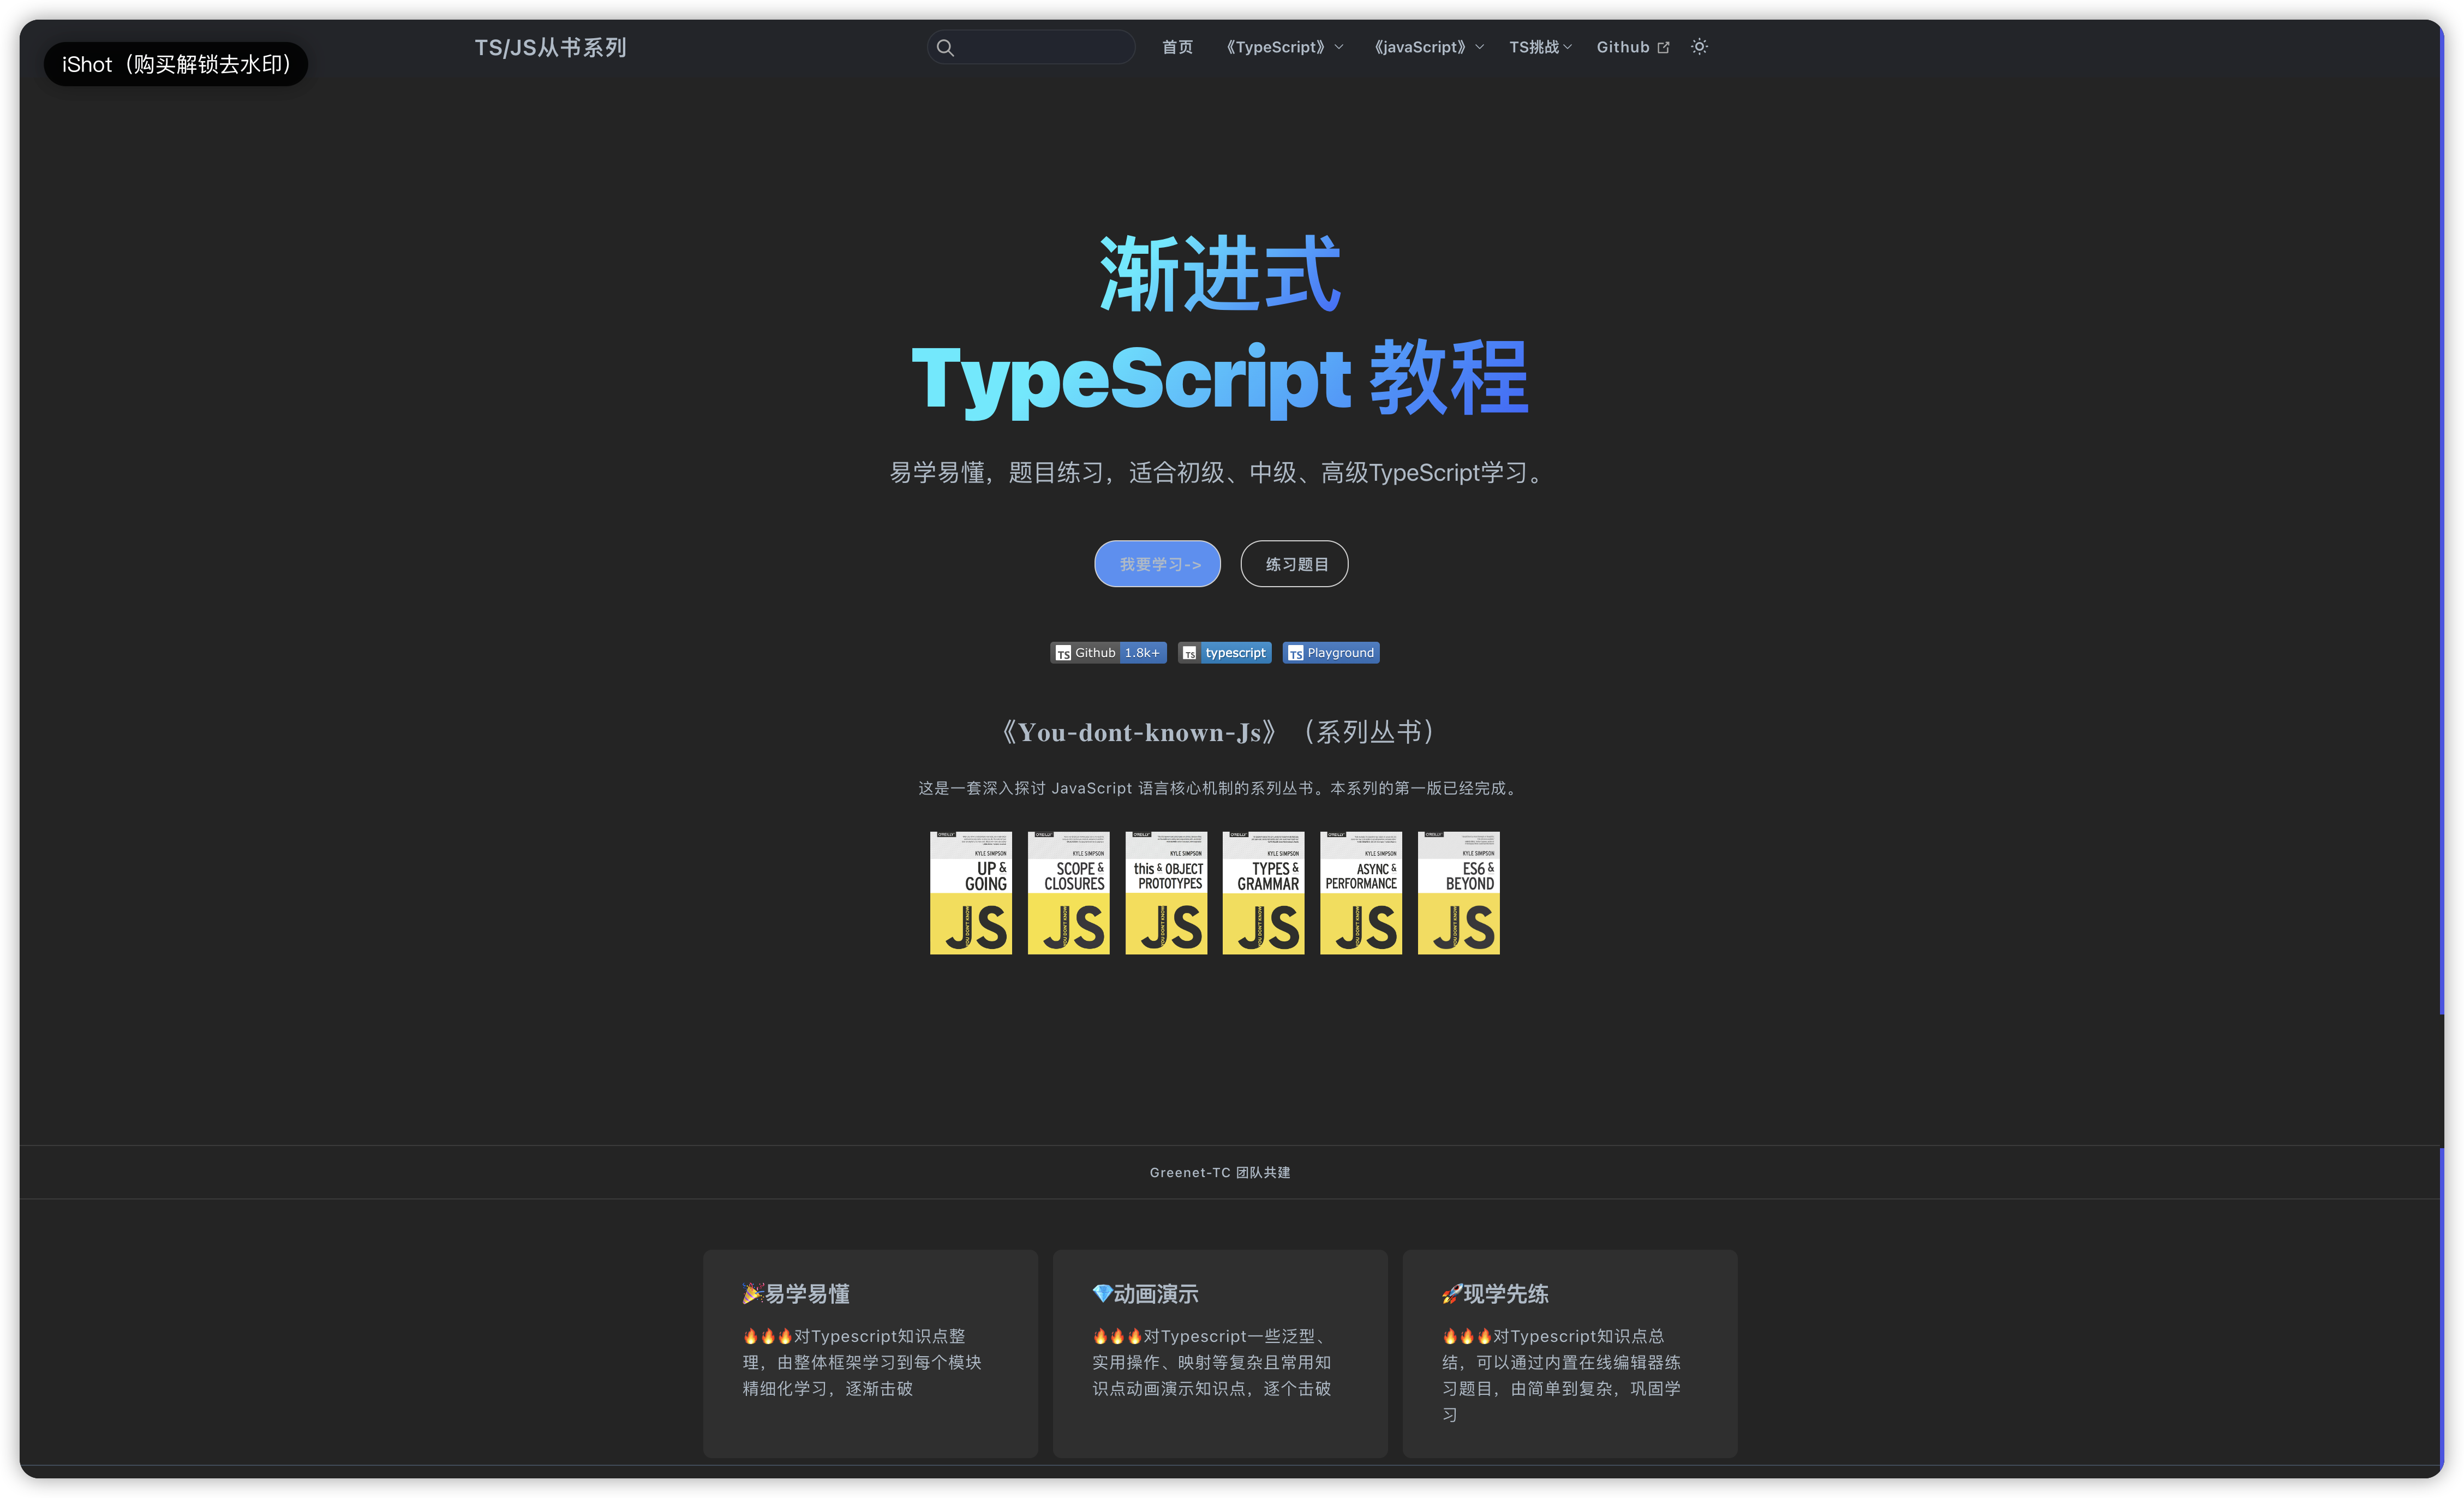
Task: Open the this & OBJECT PROTOTYPES book
Action: (x=1166, y=893)
